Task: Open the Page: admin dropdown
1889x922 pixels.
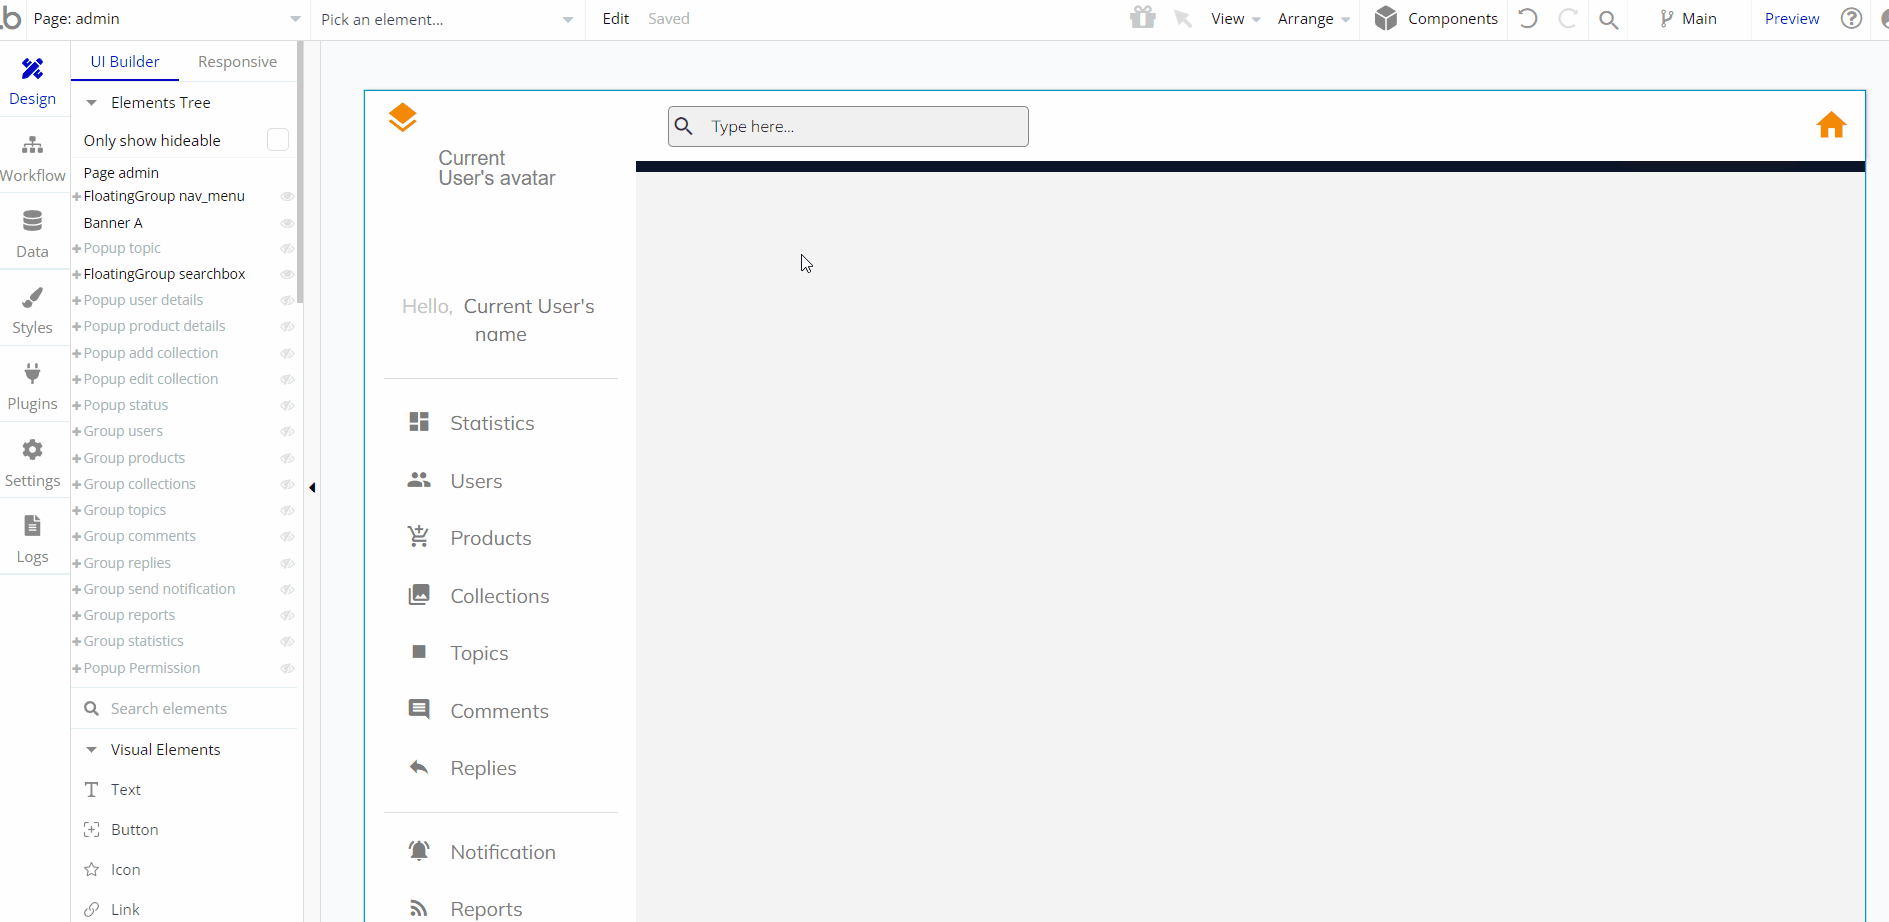Action: (x=167, y=19)
